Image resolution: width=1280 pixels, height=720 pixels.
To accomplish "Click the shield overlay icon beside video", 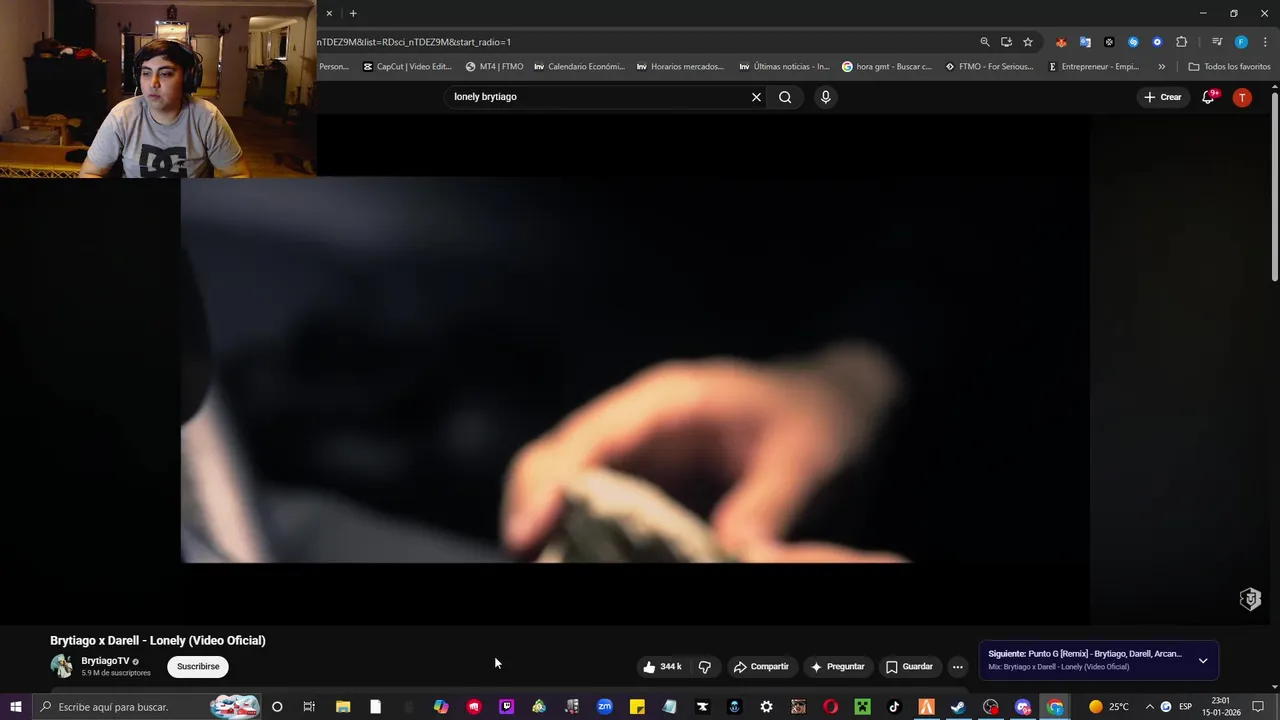I will [1250, 599].
